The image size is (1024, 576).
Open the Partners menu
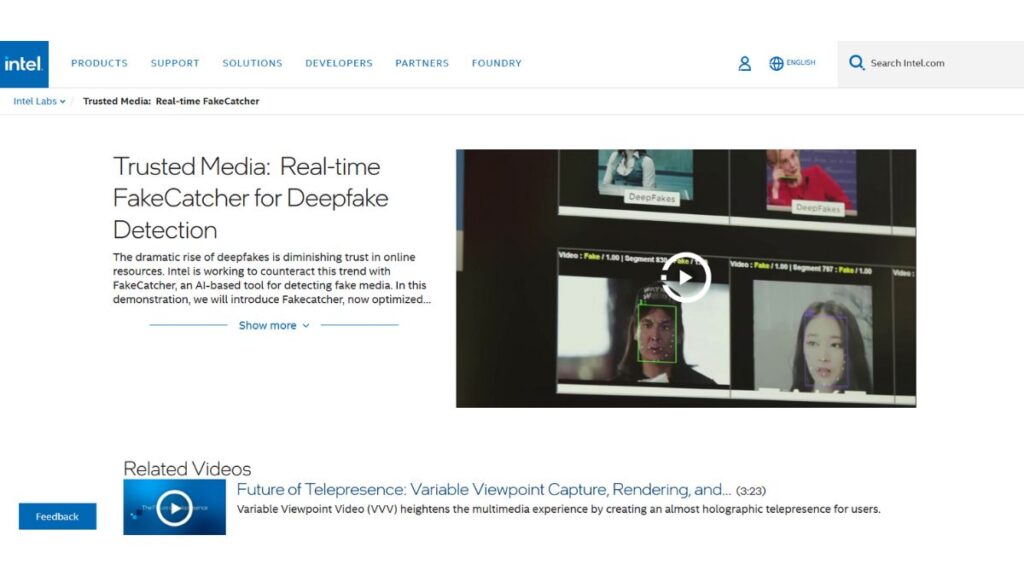coord(422,63)
